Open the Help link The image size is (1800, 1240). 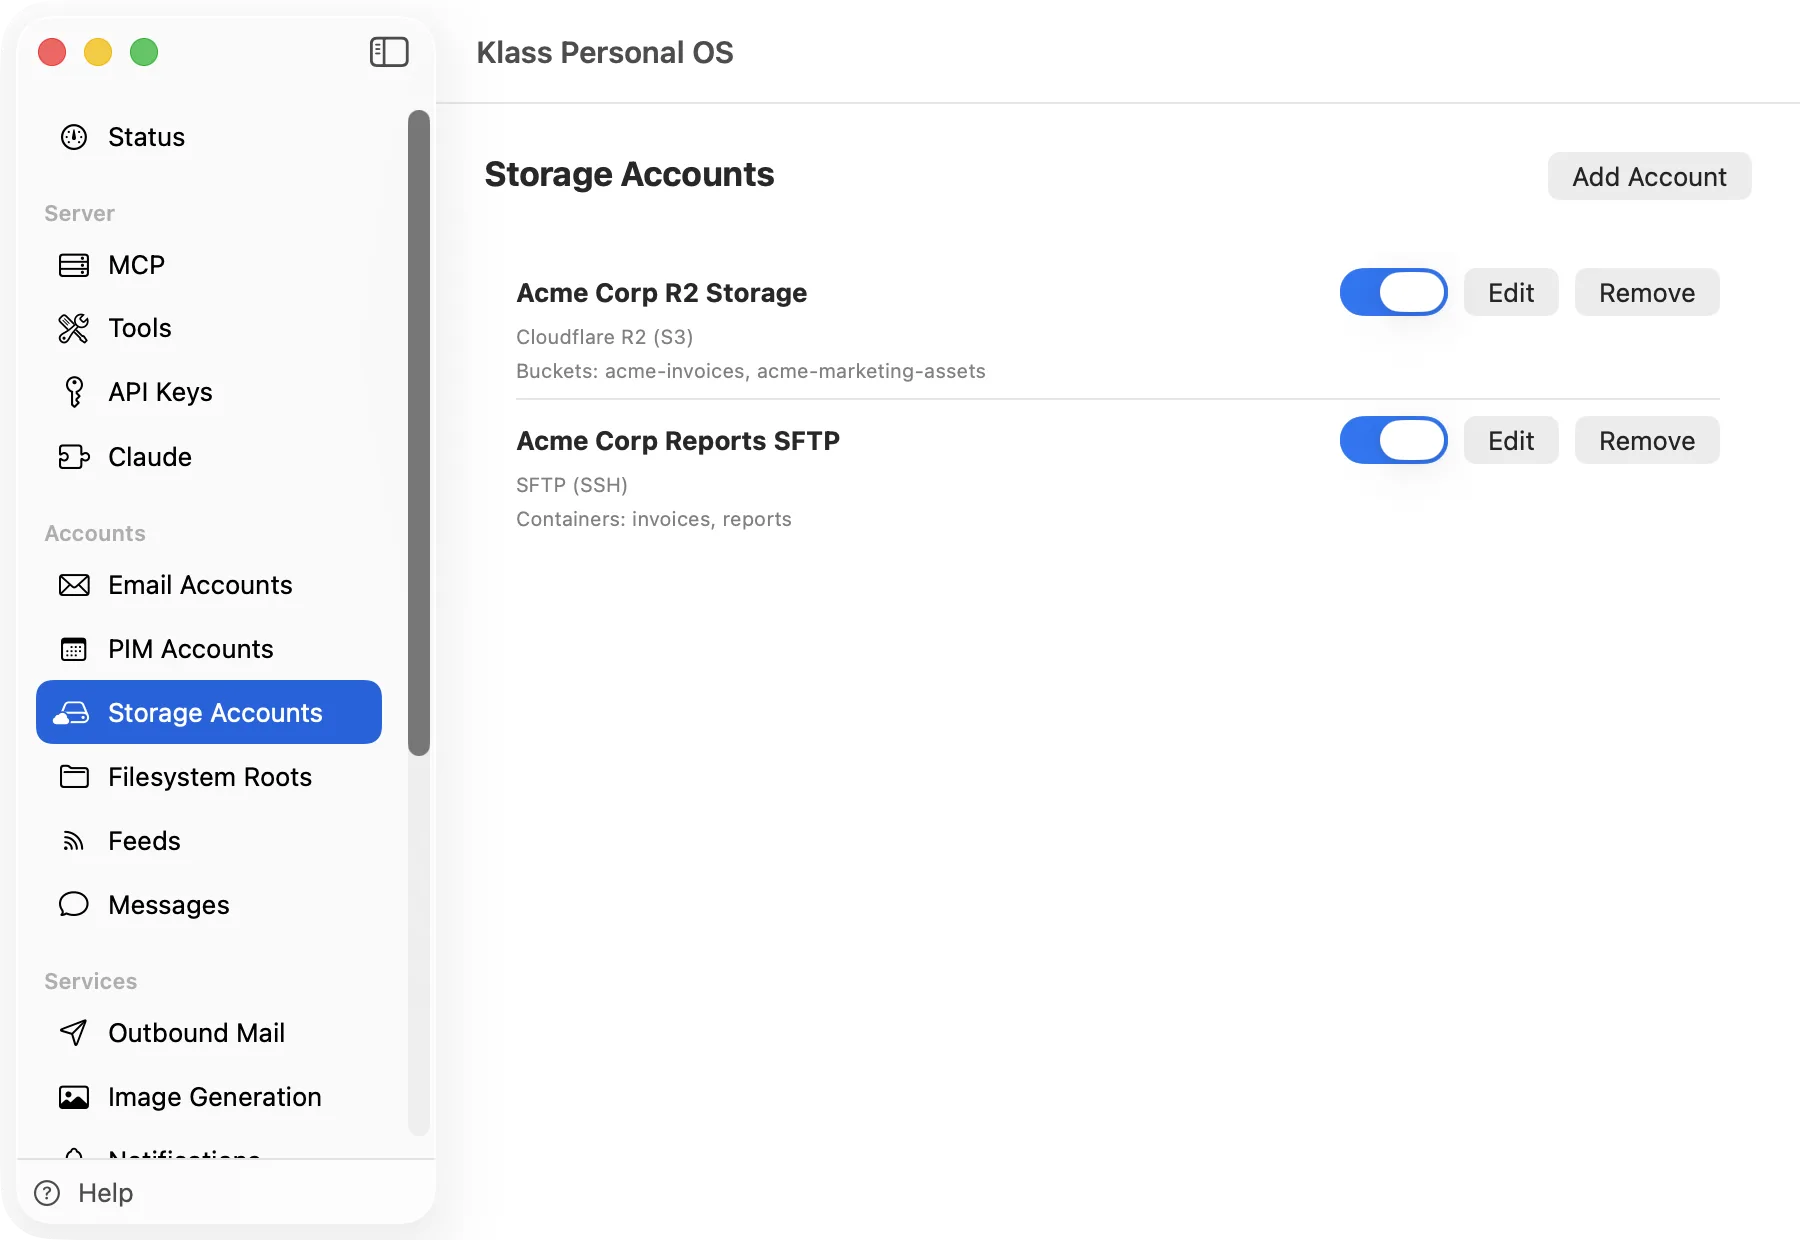pos(84,1193)
